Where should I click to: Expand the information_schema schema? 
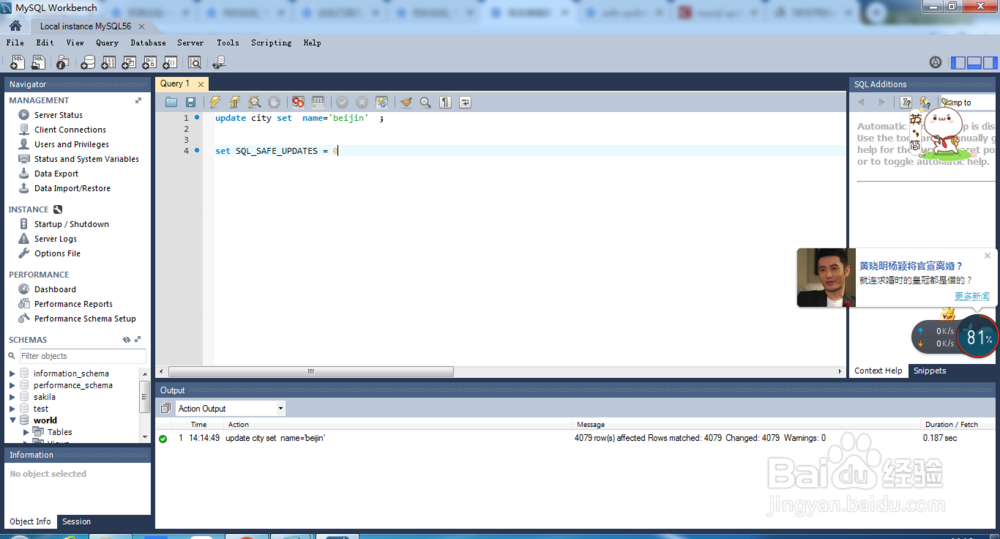point(12,374)
